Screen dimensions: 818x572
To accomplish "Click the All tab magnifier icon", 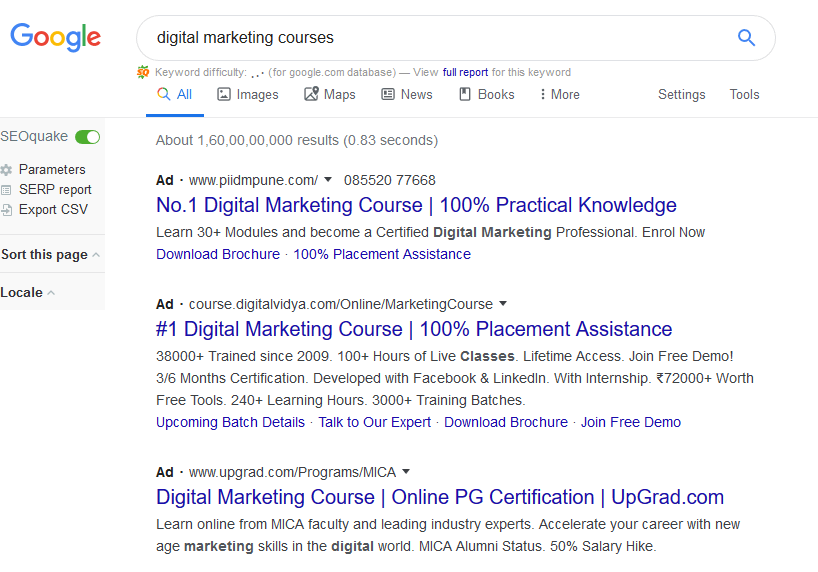I will 164,94.
